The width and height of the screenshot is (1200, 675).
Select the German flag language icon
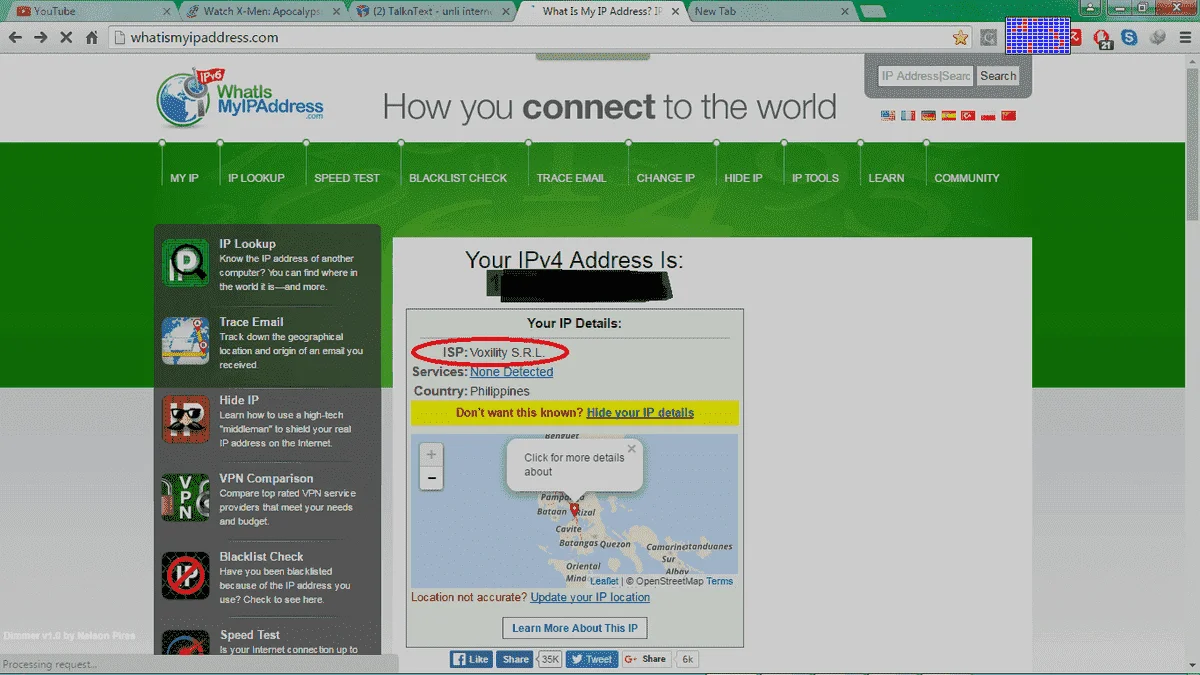point(928,116)
